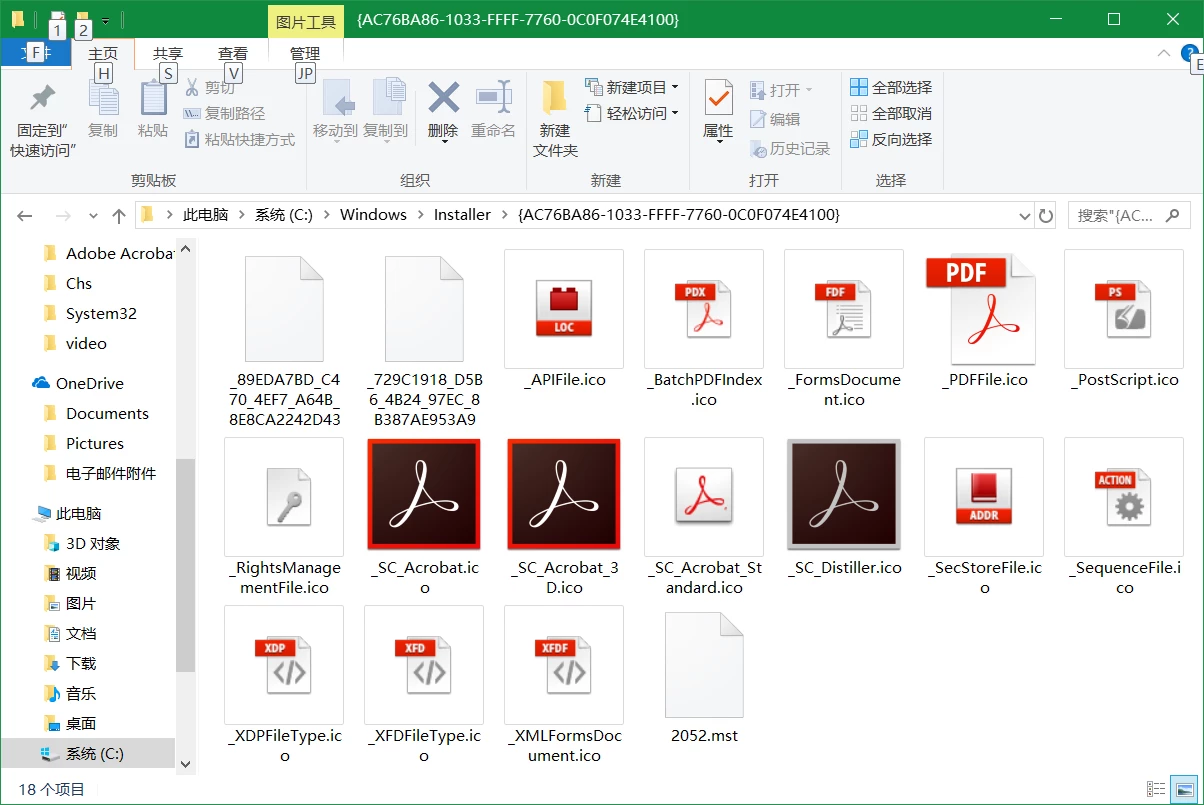Viewport: 1204px width, 805px height.
Task: Select 下载 Downloads in navigation pane
Action: point(81,663)
